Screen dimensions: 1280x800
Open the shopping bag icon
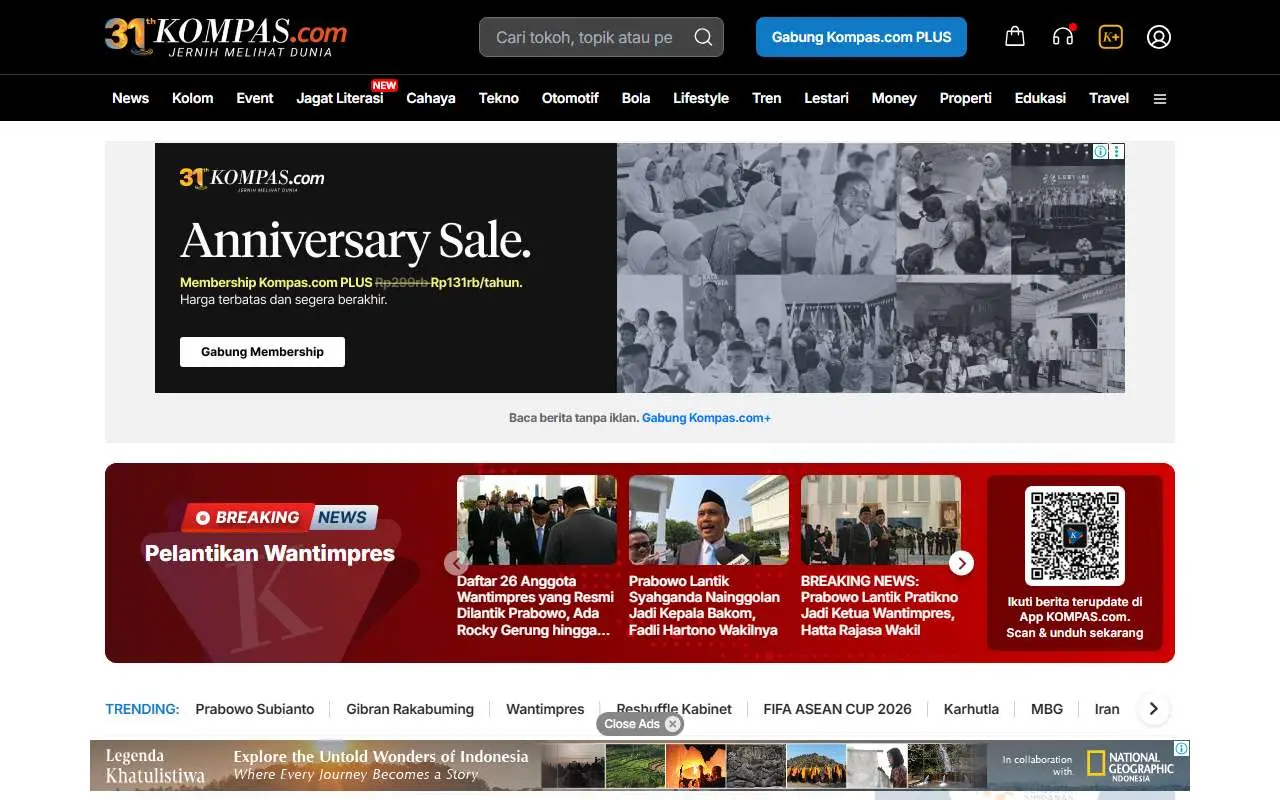tap(1015, 37)
